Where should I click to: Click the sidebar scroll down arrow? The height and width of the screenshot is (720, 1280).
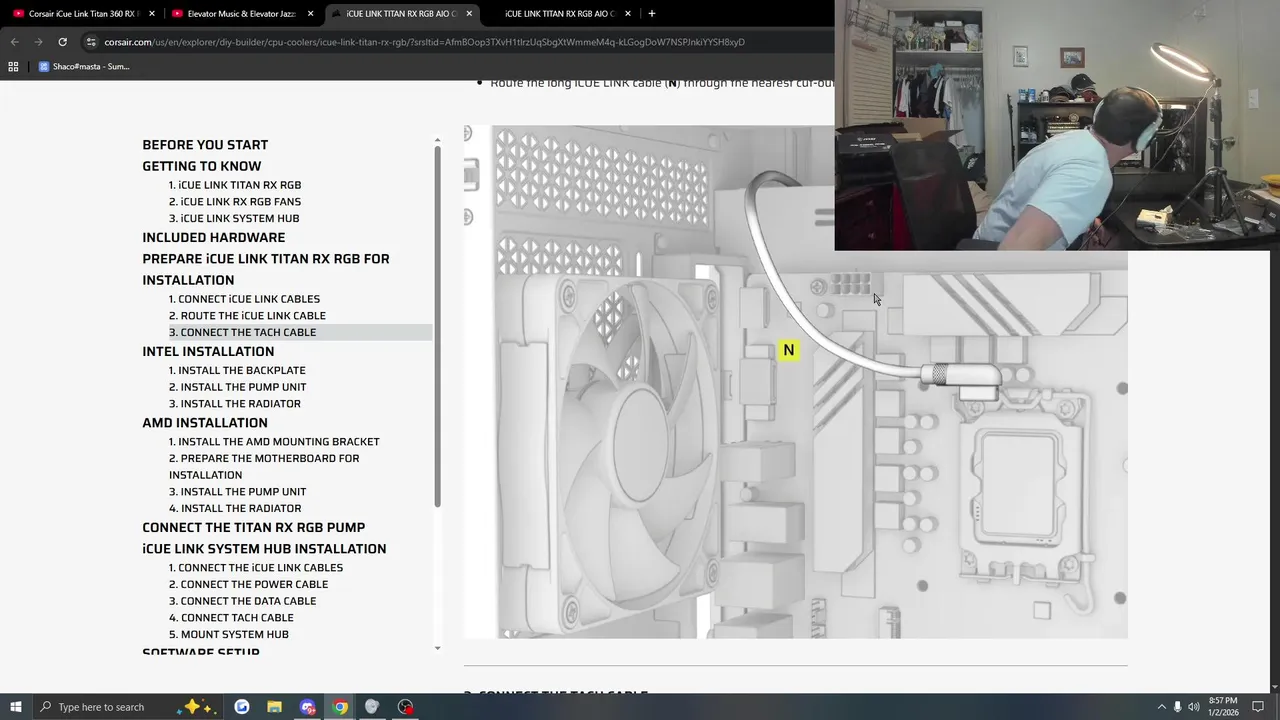click(437, 648)
